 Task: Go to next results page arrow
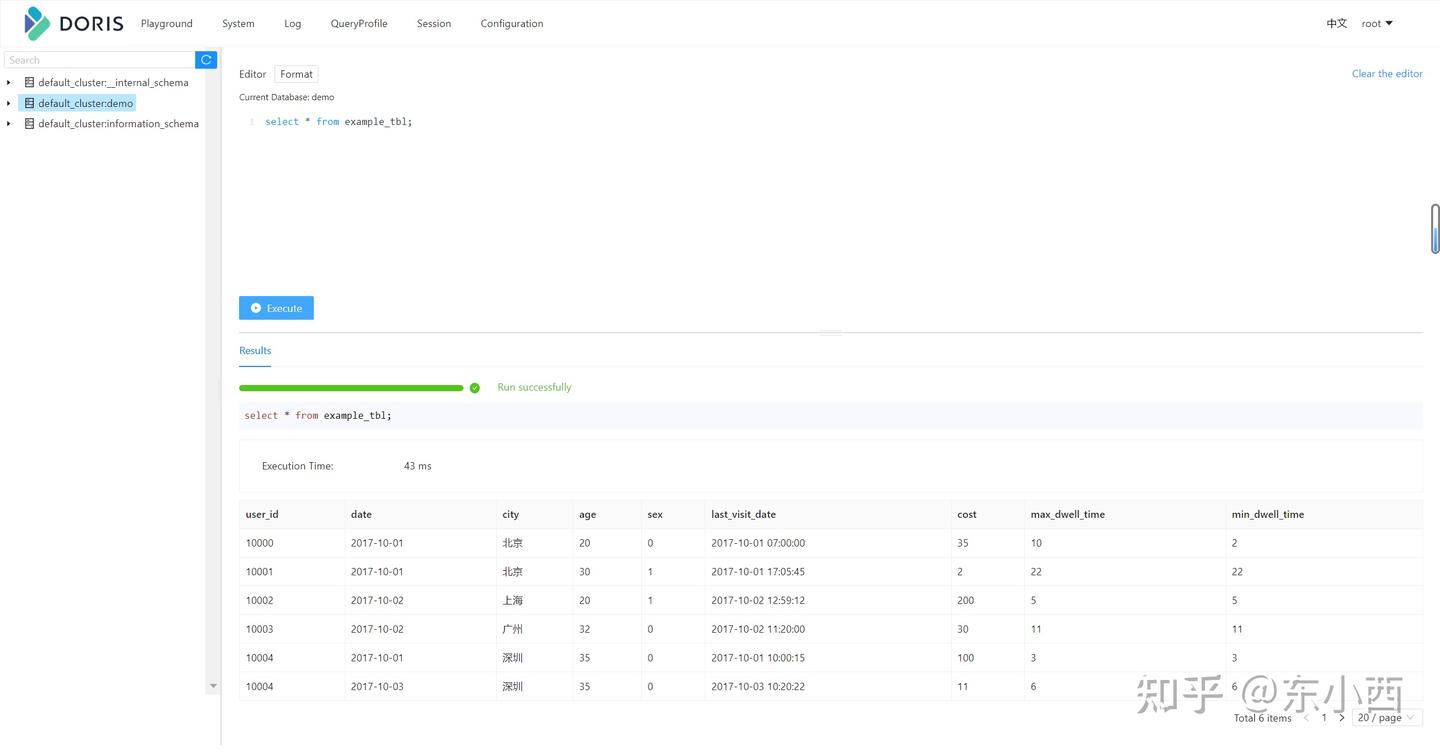click(1342, 718)
